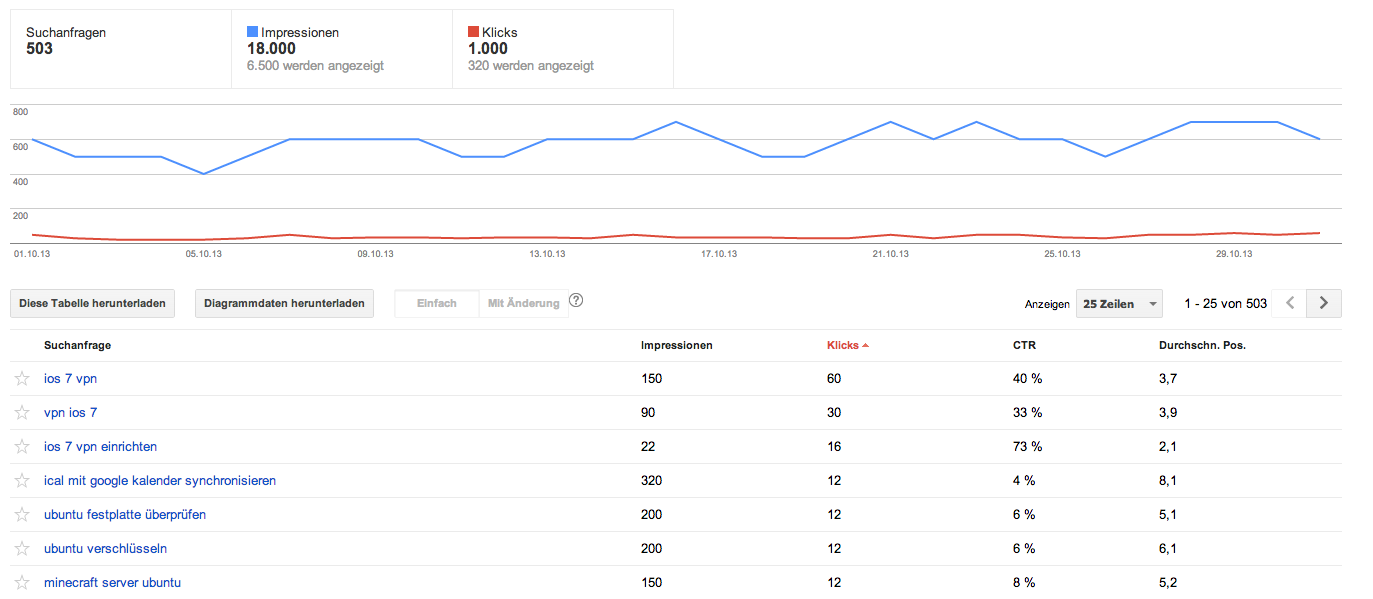1373x599 pixels.
Task: Select the Klicks metric tab
Action: (x=562, y=49)
